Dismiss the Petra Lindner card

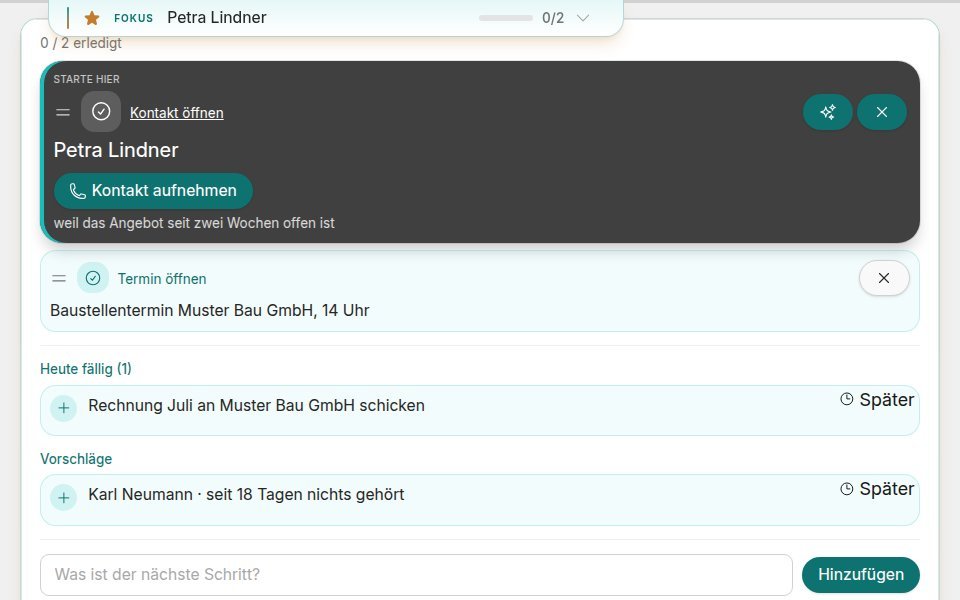click(882, 112)
